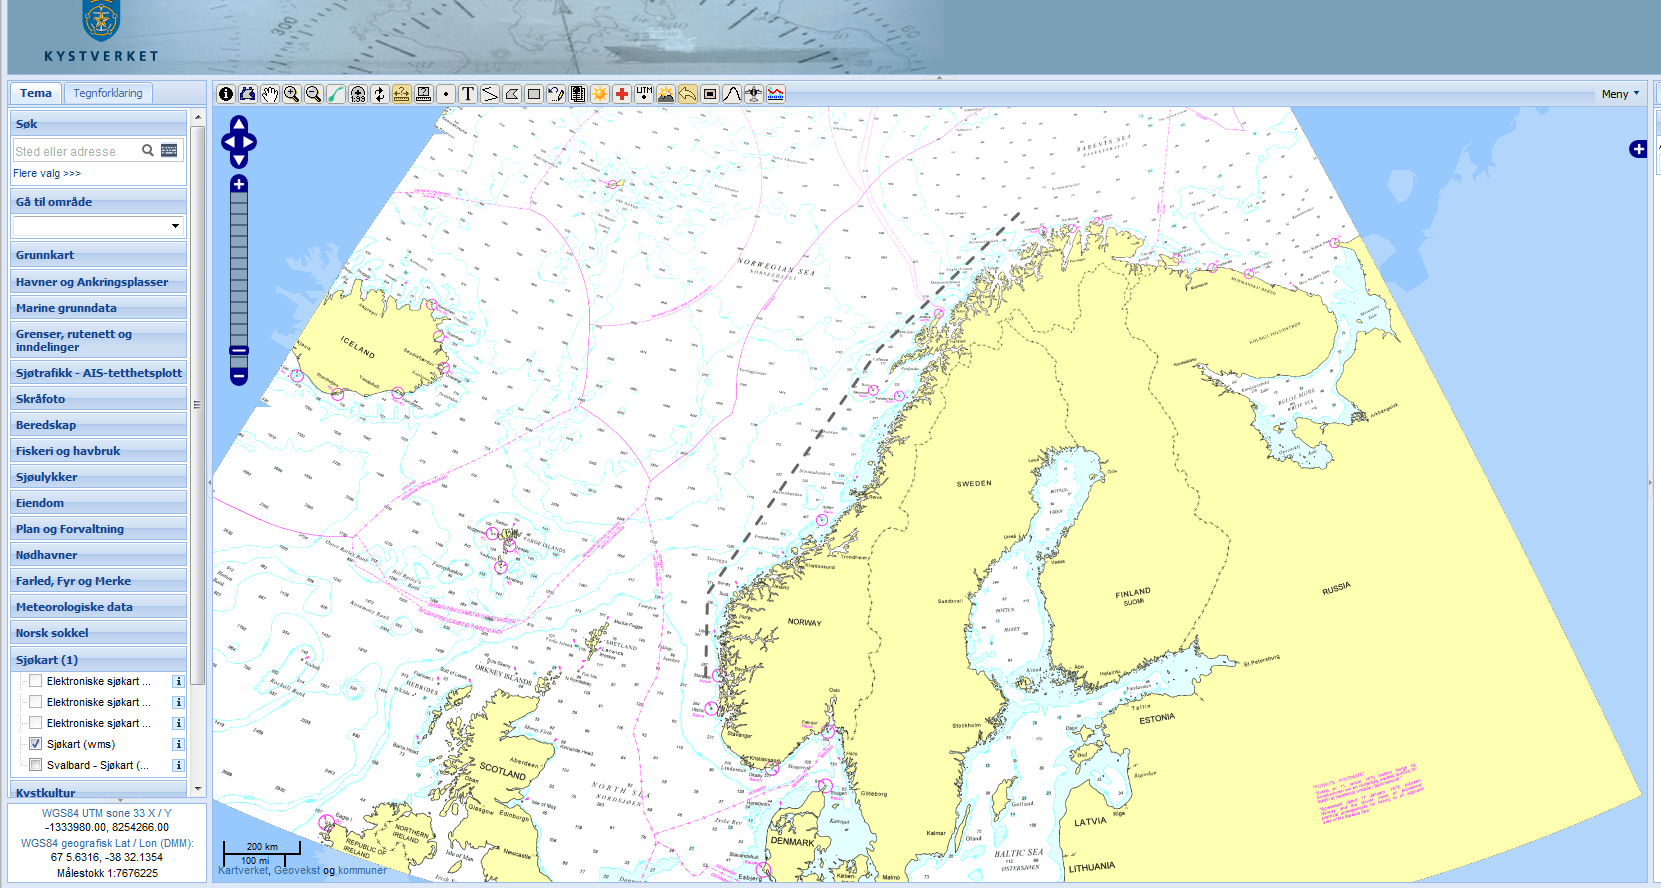Expand Havner og Ankringsplasser section

click(x=98, y=282)
